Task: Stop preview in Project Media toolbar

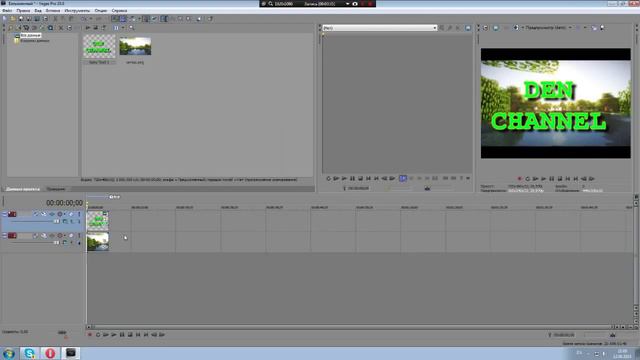Action: 95,28
